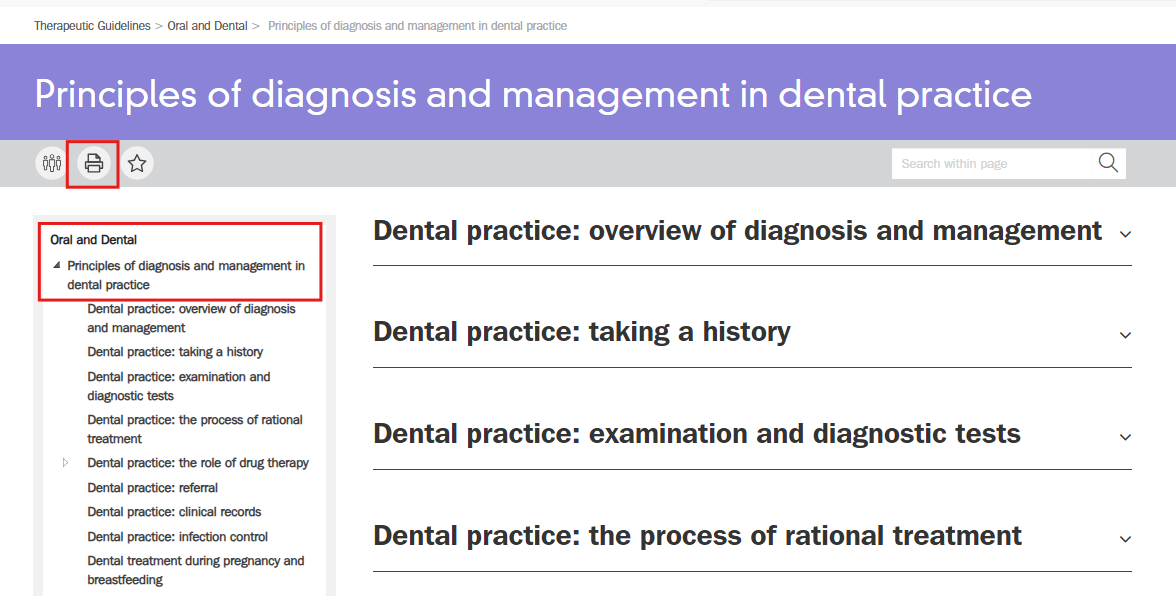Viewport: 1176px width, 596px height.
Task: Click the main page title heading
Action: coord(532,95)
